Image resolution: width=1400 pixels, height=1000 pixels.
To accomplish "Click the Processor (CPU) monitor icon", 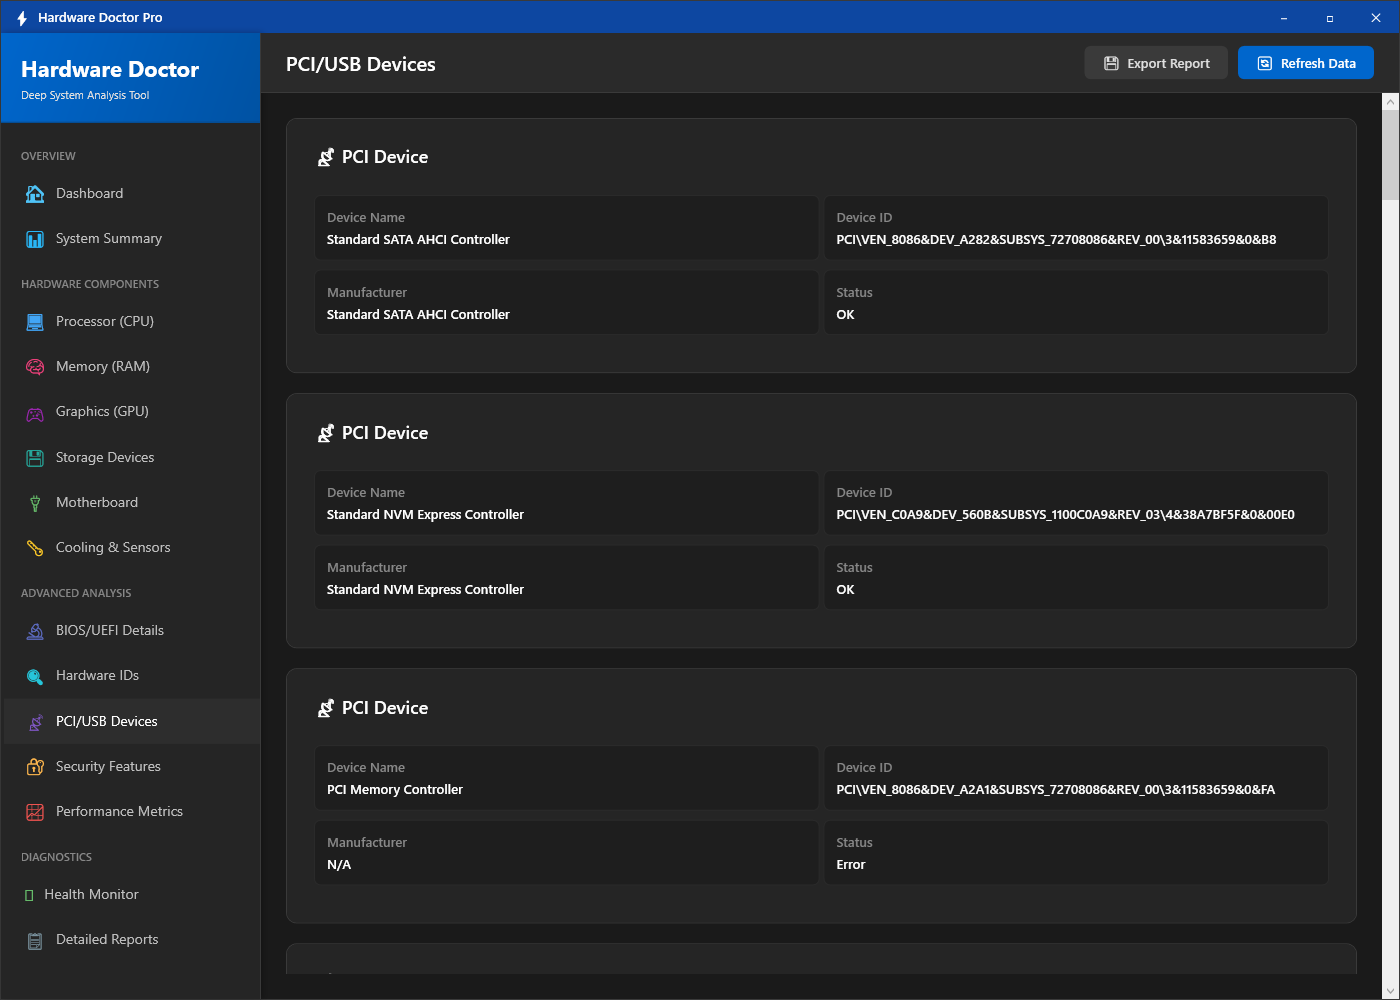I will click(x=35, y=322).
